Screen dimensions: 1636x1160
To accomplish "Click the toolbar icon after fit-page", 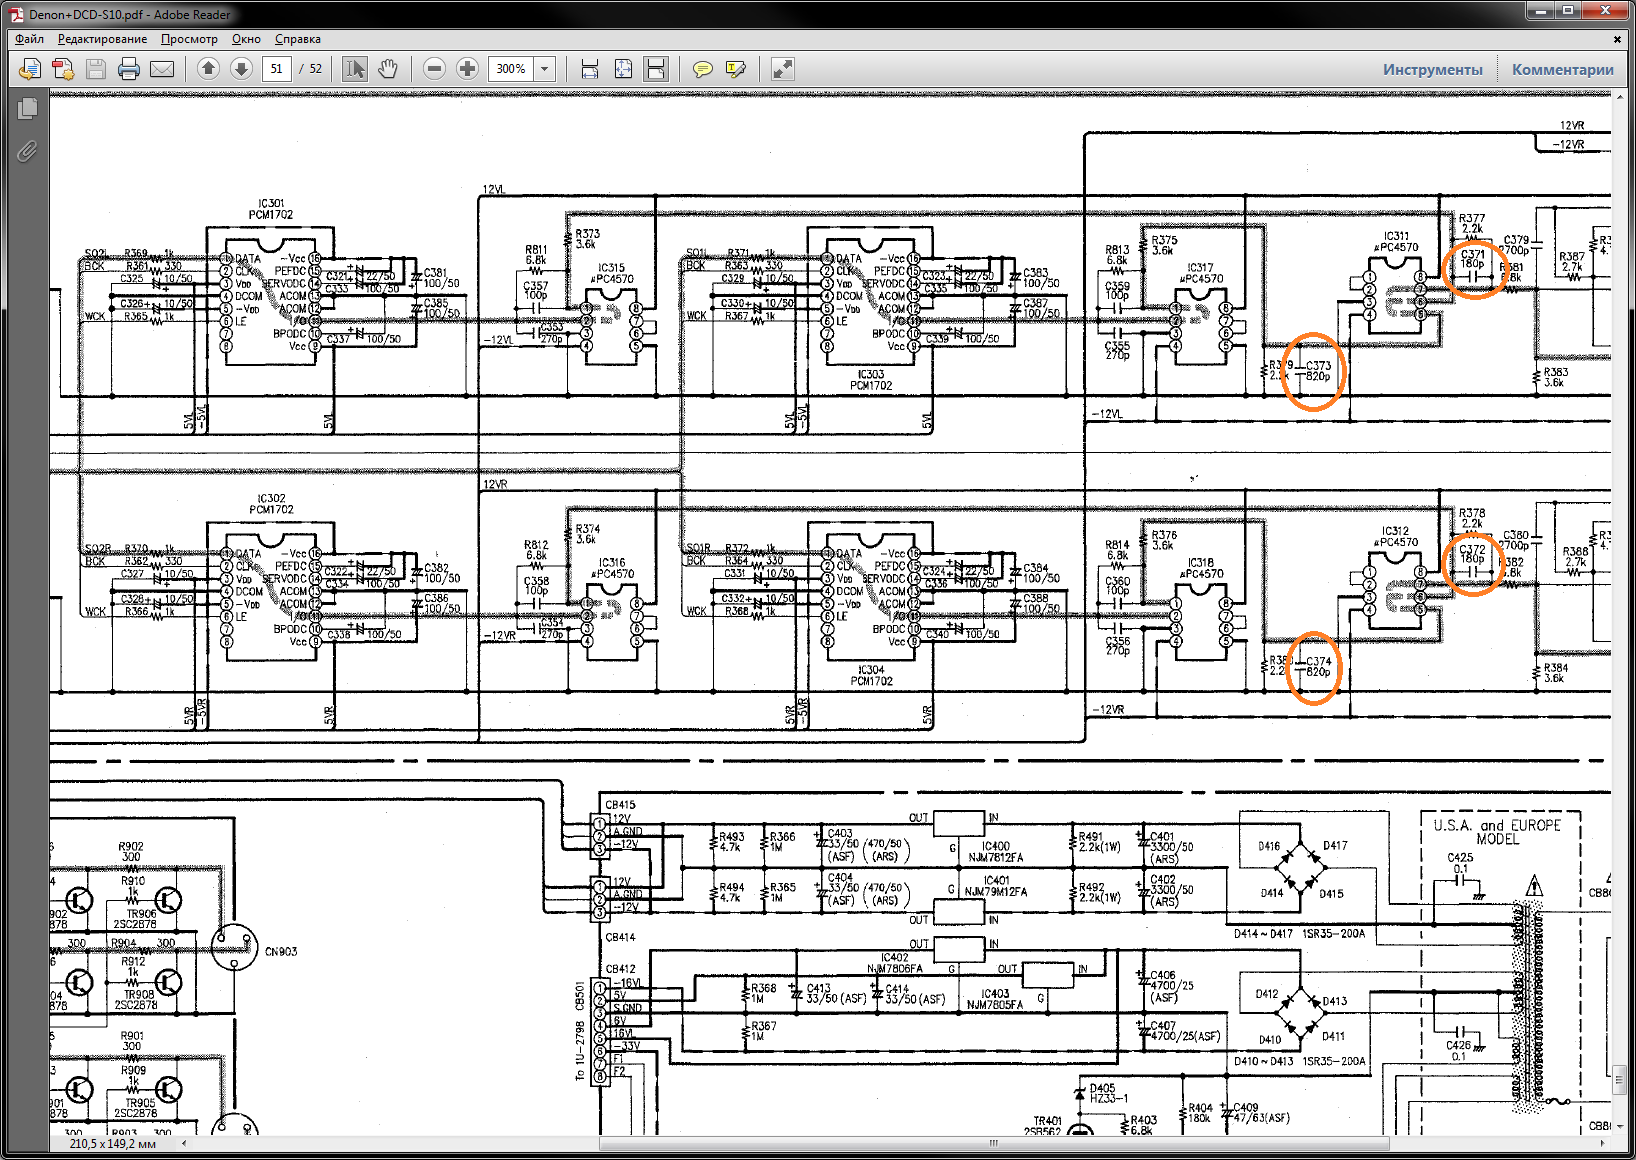I will click(656, 68).
